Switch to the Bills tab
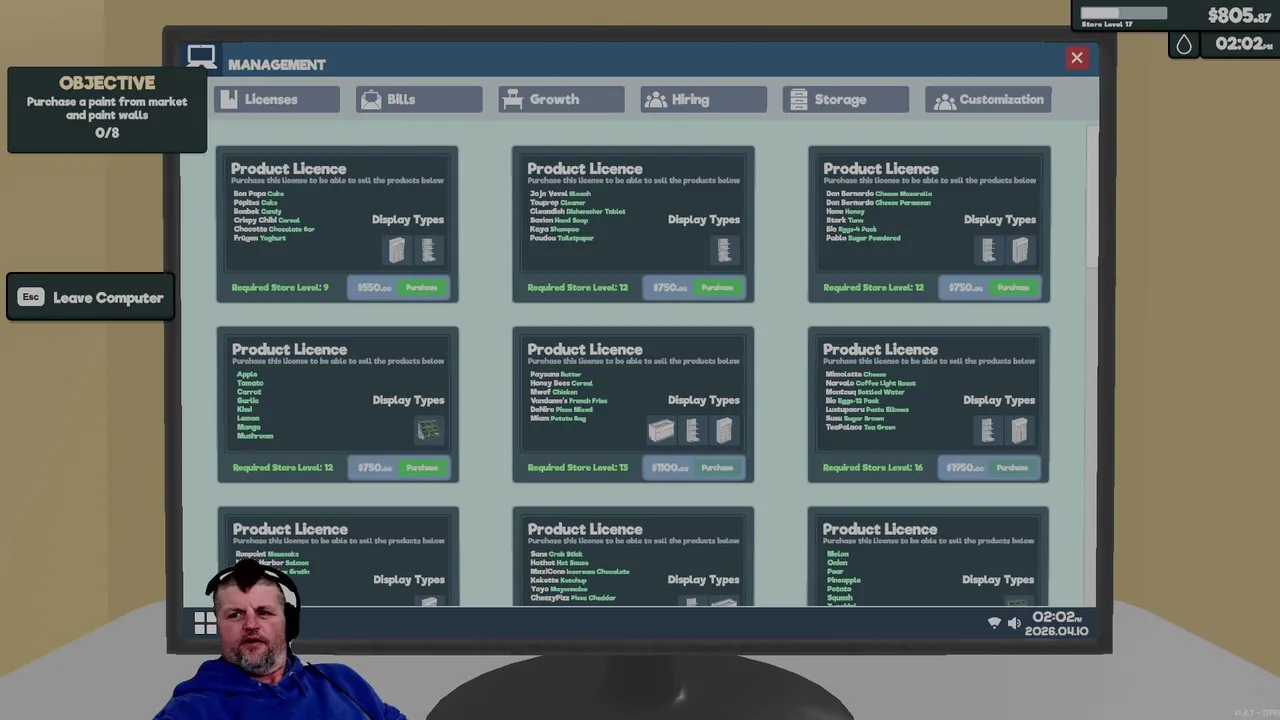The image size is (1280, 720). tap(419, 99)
